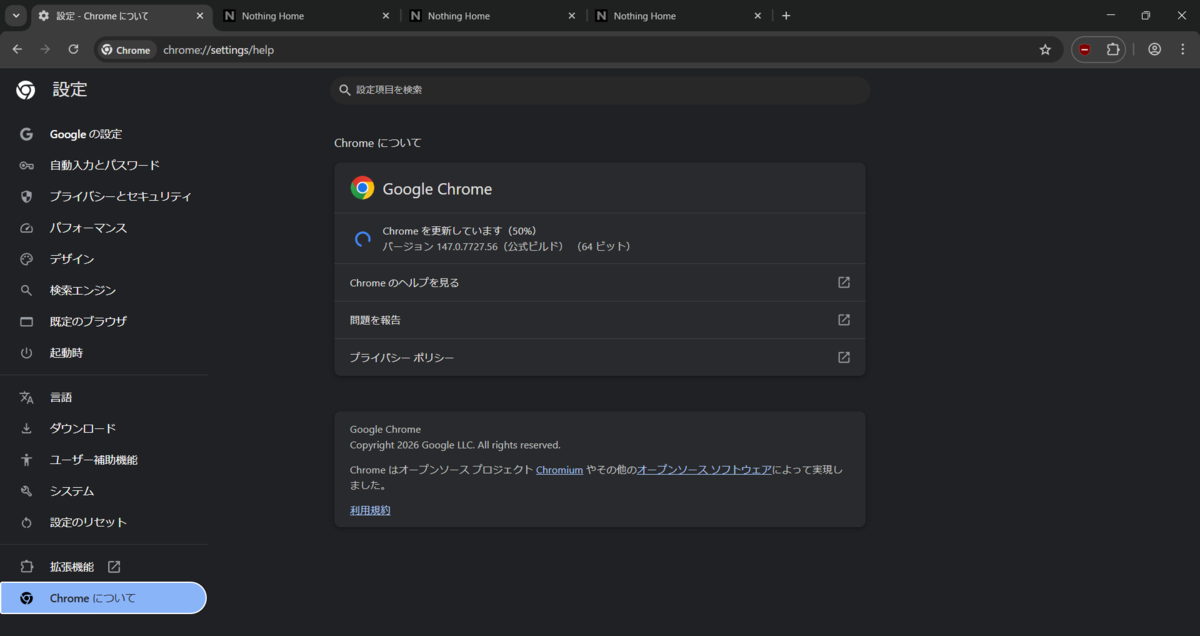Open Chrome のヘルプを見る row
The image size is (1200, 636).
600,283
